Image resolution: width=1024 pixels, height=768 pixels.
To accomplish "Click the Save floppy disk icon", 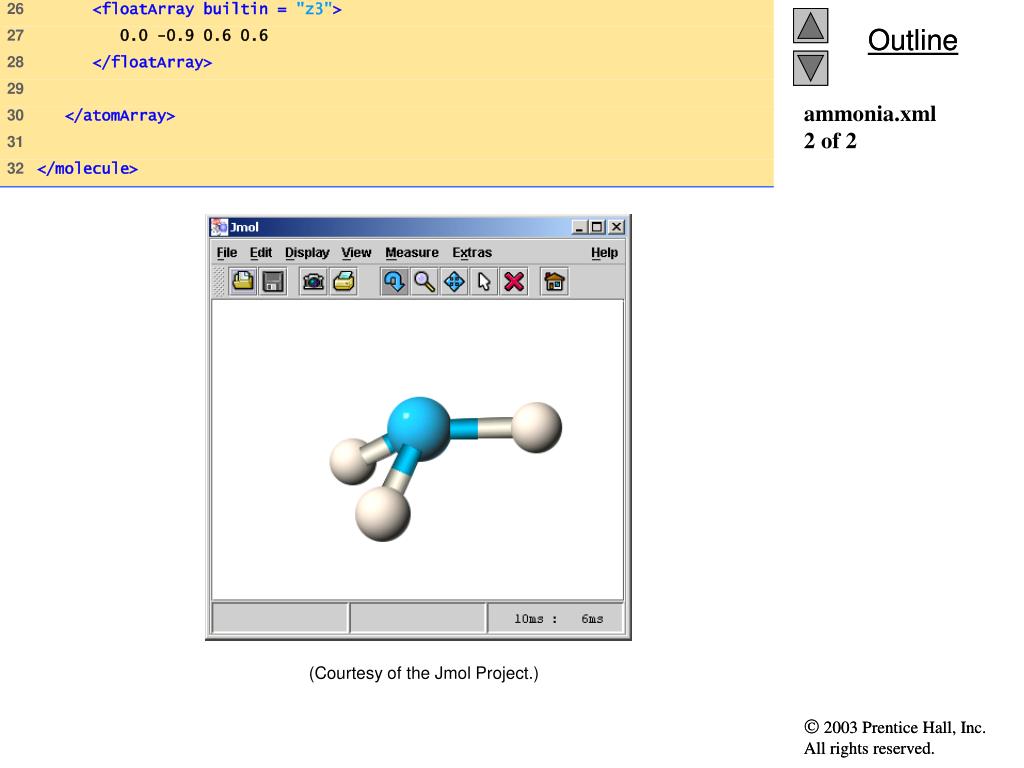I will pyautogui.click(x=273, y=281).
